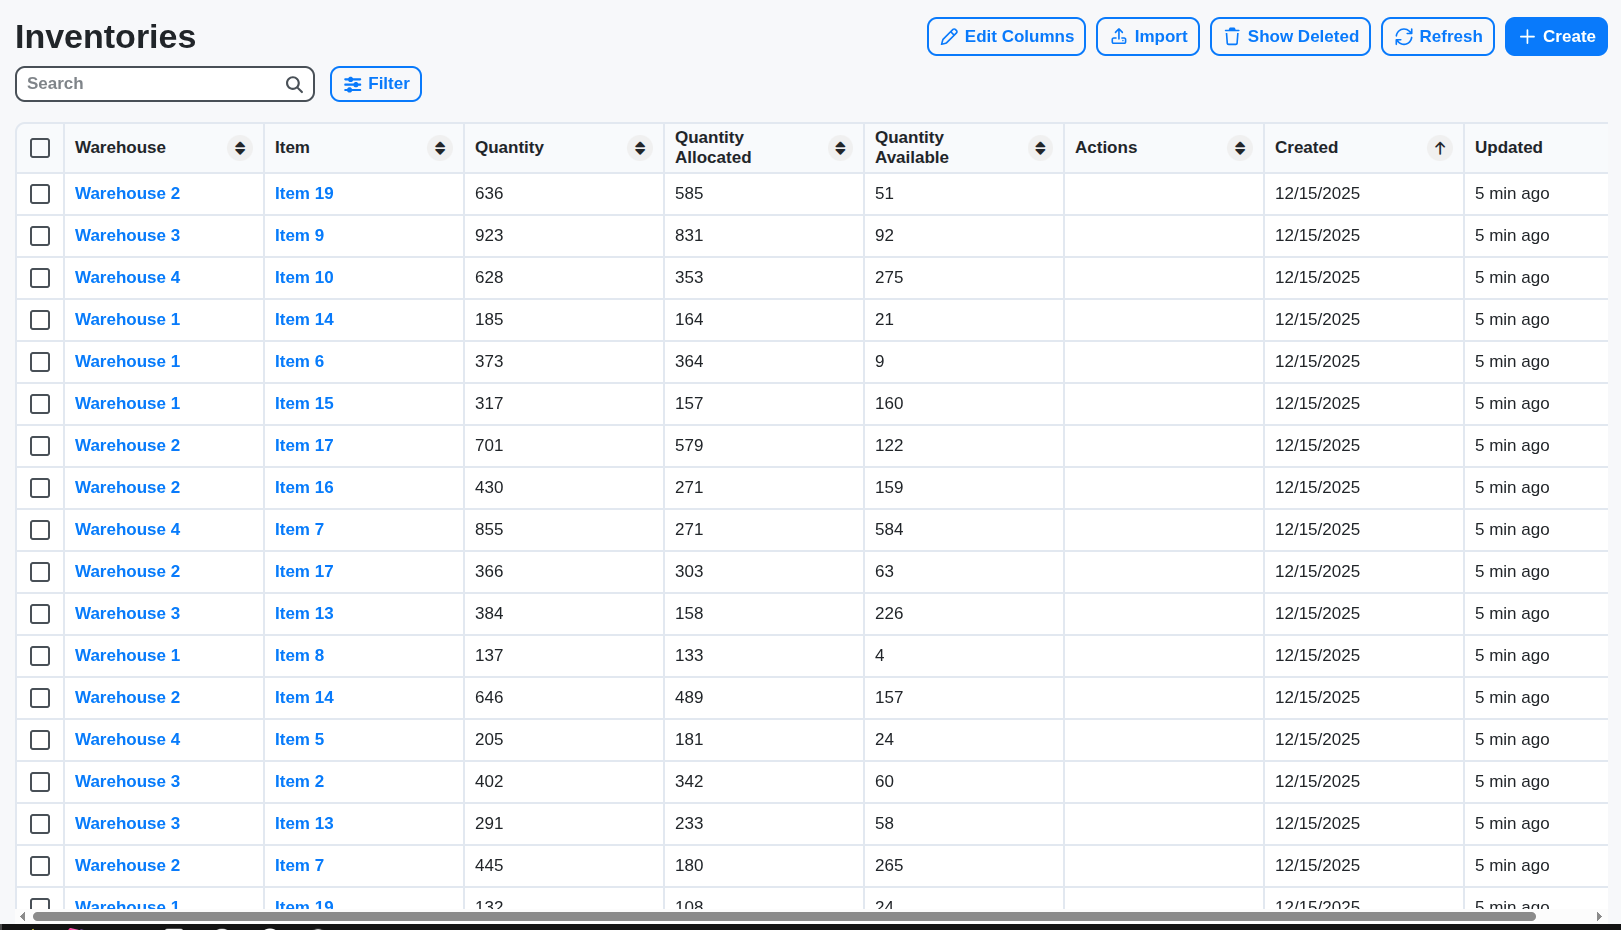This screenshot has width=1621, height=930.
Task: Click the pencil icon on Edit Columns
Action: click(x=950, y=36)
